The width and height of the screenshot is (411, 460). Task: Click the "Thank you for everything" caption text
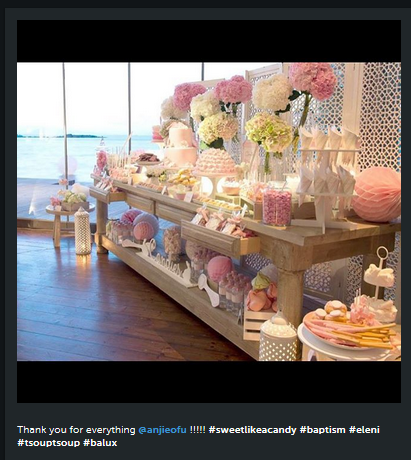(x=76, y=430)
